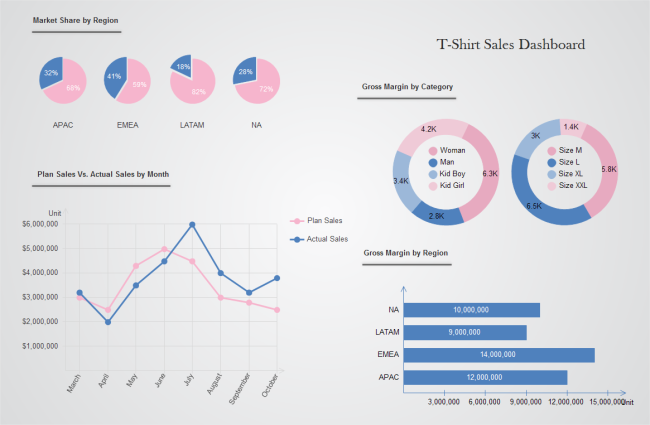Click the LATAM 9,000,000 bar
Image resolution: width=650 pixels, height=425 pixels.
point(465,333)
